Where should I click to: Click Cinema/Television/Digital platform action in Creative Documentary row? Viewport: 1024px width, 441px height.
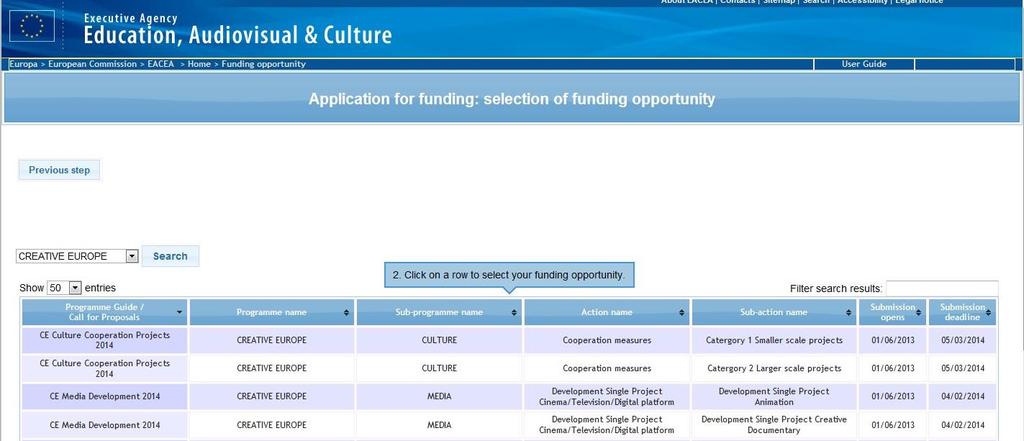pyautogui.click(x=607, y=425)
